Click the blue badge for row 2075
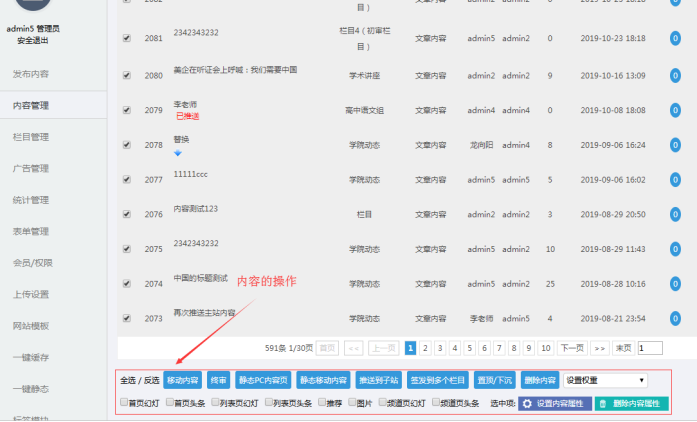This screenshot has height=422, width=697. point(676,249)
